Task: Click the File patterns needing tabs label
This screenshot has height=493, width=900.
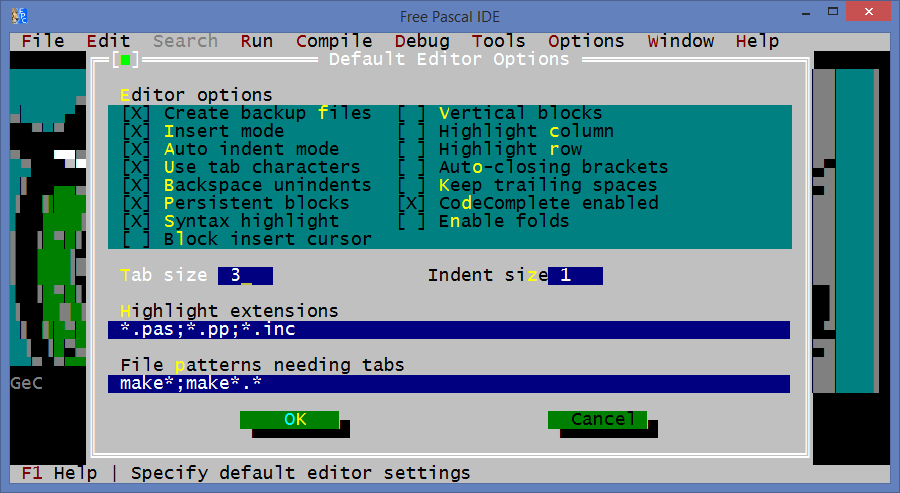Action: click(262, 365)
